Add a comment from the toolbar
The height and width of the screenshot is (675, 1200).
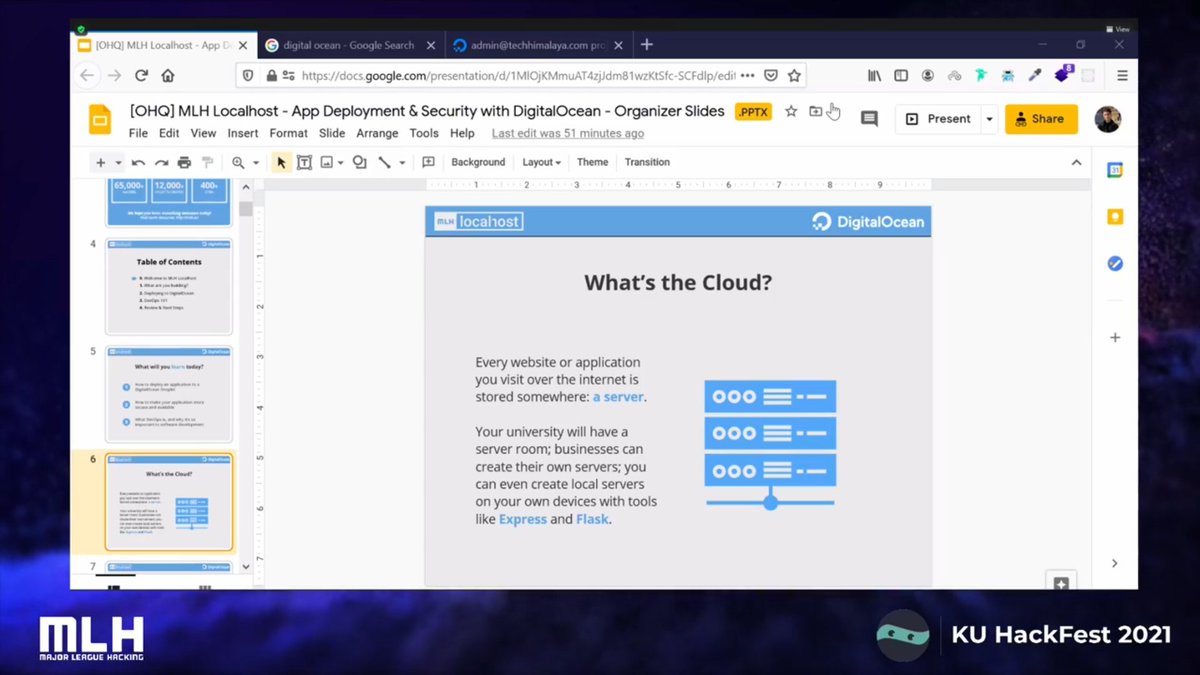429,162
